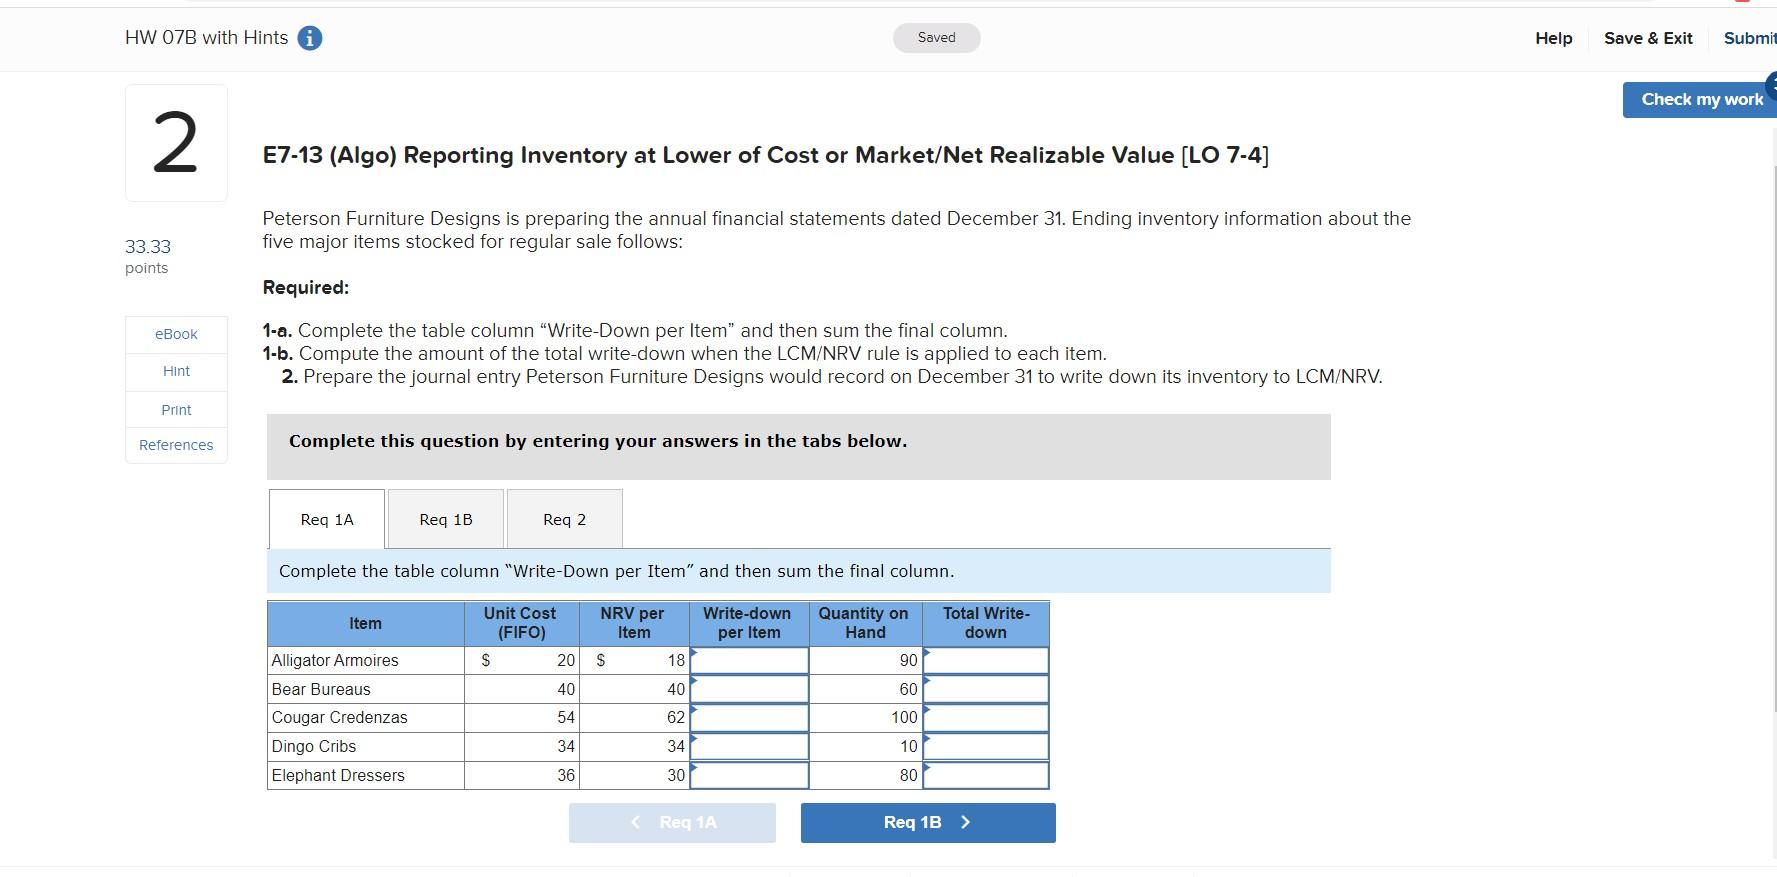
Task: Click the info icon beside HW 07B with Hints
Action: (x=310, y=38)
